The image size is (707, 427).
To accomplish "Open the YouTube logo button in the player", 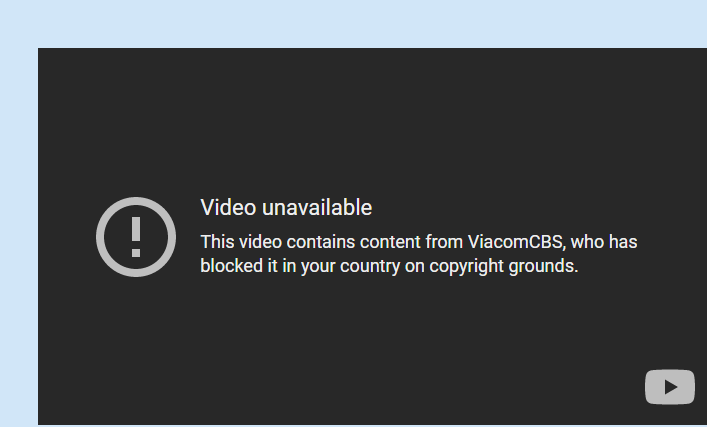I will pos(670,387).
